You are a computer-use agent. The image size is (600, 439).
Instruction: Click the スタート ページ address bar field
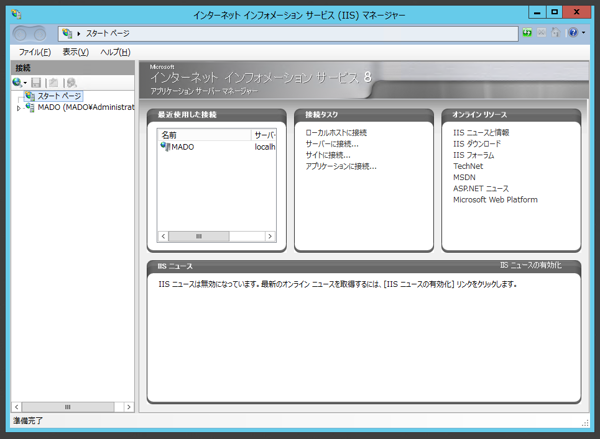point(288,34)
